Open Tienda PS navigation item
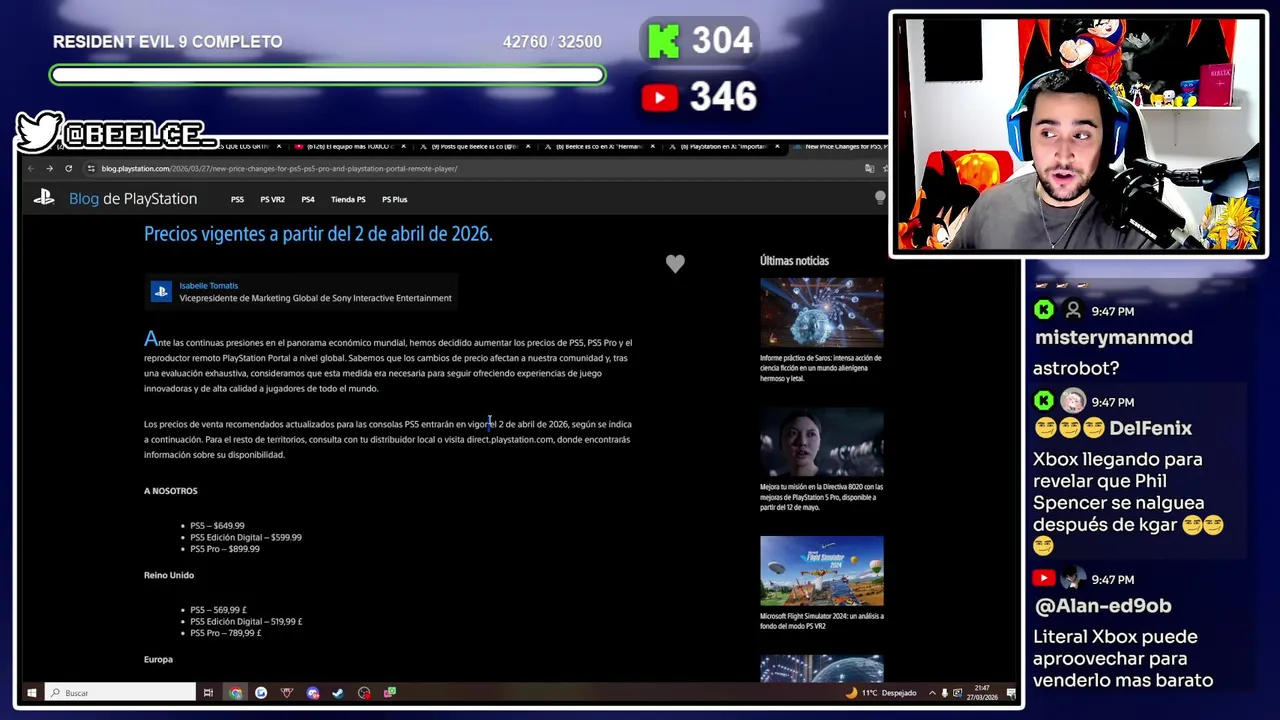1280x720 pixels. (x=348, y=199)
